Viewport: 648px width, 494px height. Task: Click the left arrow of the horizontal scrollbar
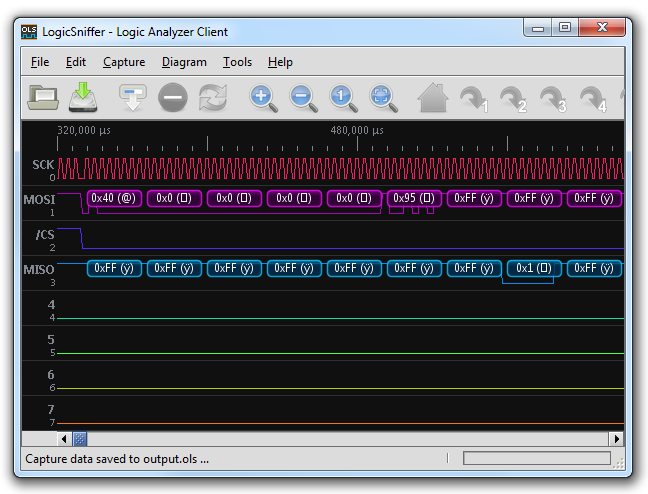point(64,439)
